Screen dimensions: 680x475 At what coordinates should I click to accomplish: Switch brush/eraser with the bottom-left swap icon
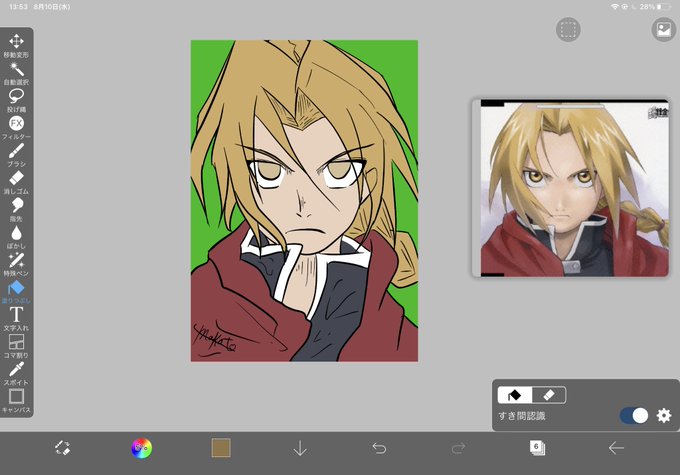pyautogui.click(x=62, y=448)
